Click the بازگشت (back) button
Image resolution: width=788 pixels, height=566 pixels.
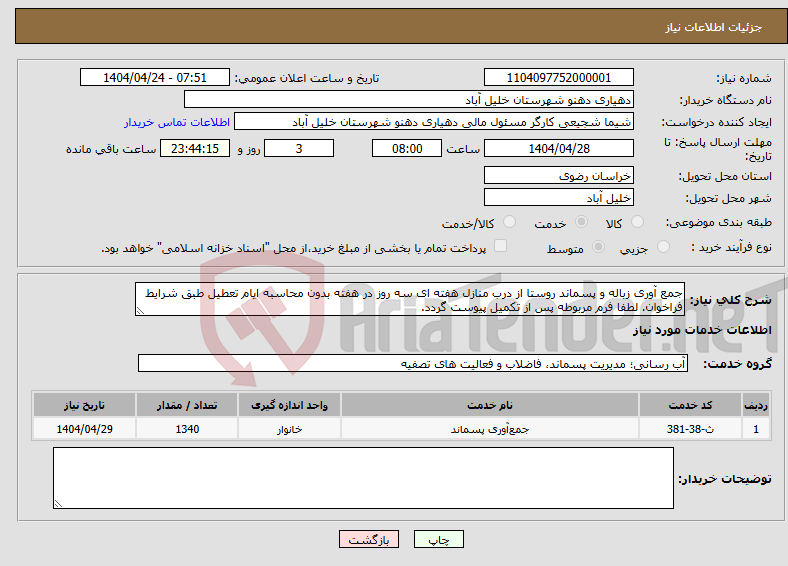pos(369,539)
